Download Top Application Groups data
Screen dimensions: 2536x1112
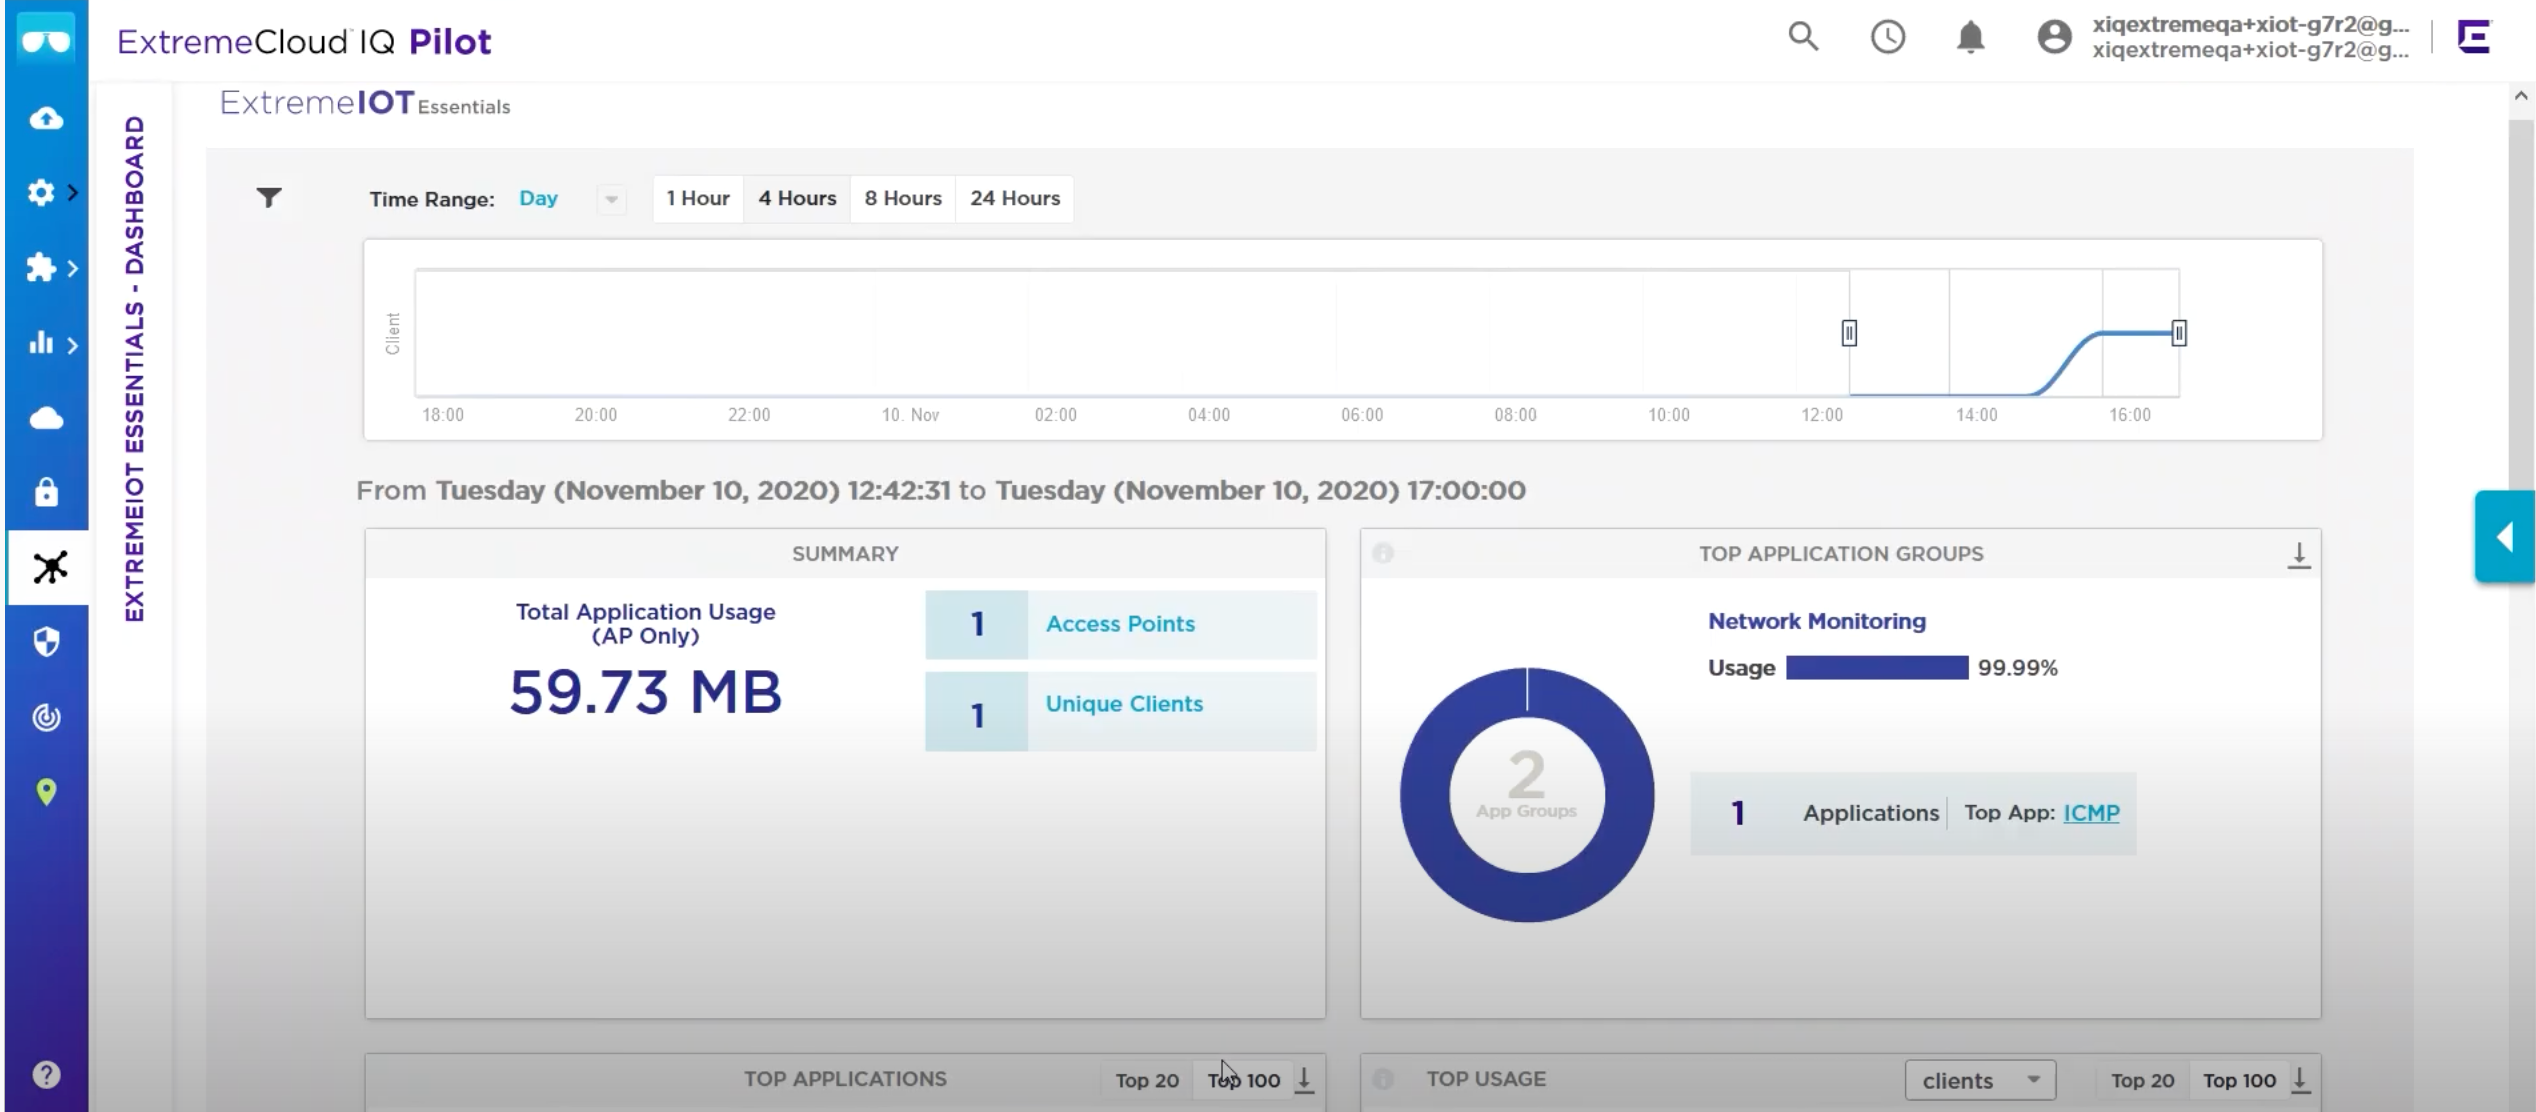pyautogui.click(x=2299, y=555)
